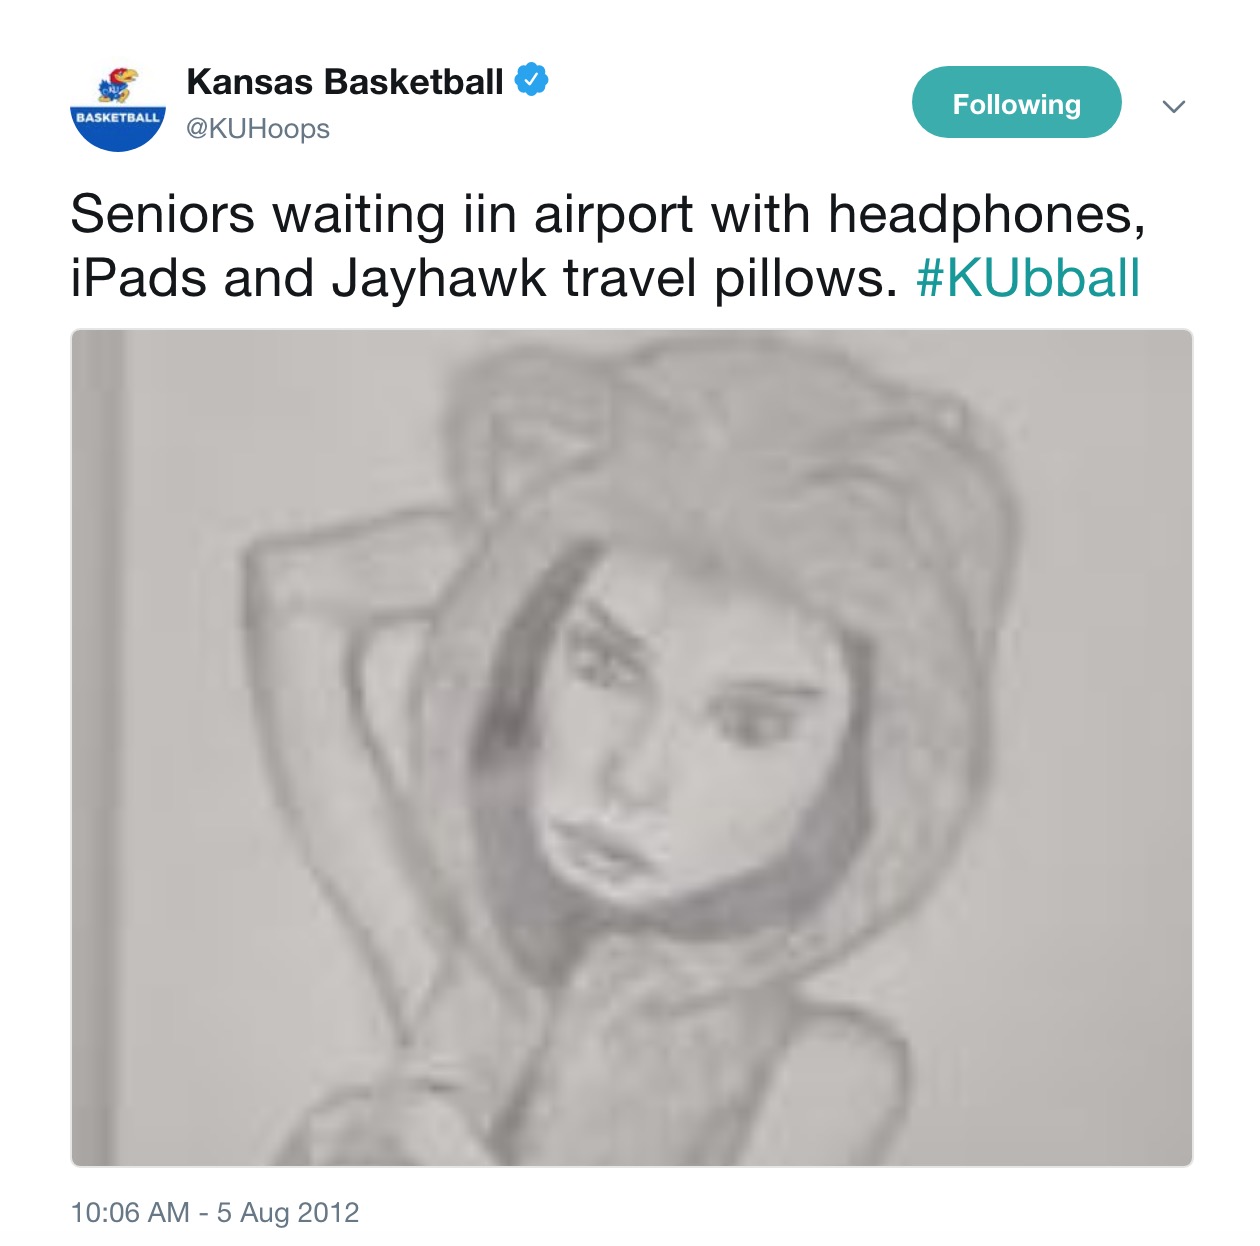Toggle the Following button to unfollow
The image size is (1260, 1246).
[x=1016, y=103]
